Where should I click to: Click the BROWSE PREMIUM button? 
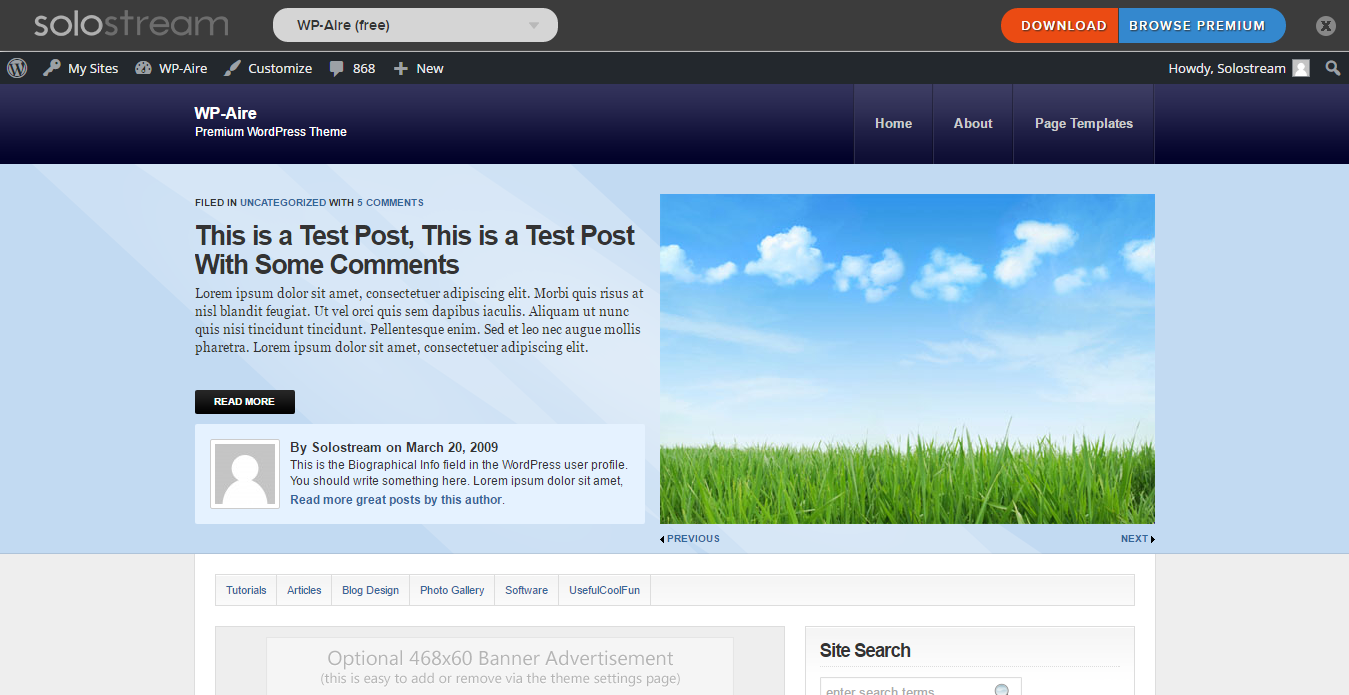pyautogui.click(x=1202, y=26)
